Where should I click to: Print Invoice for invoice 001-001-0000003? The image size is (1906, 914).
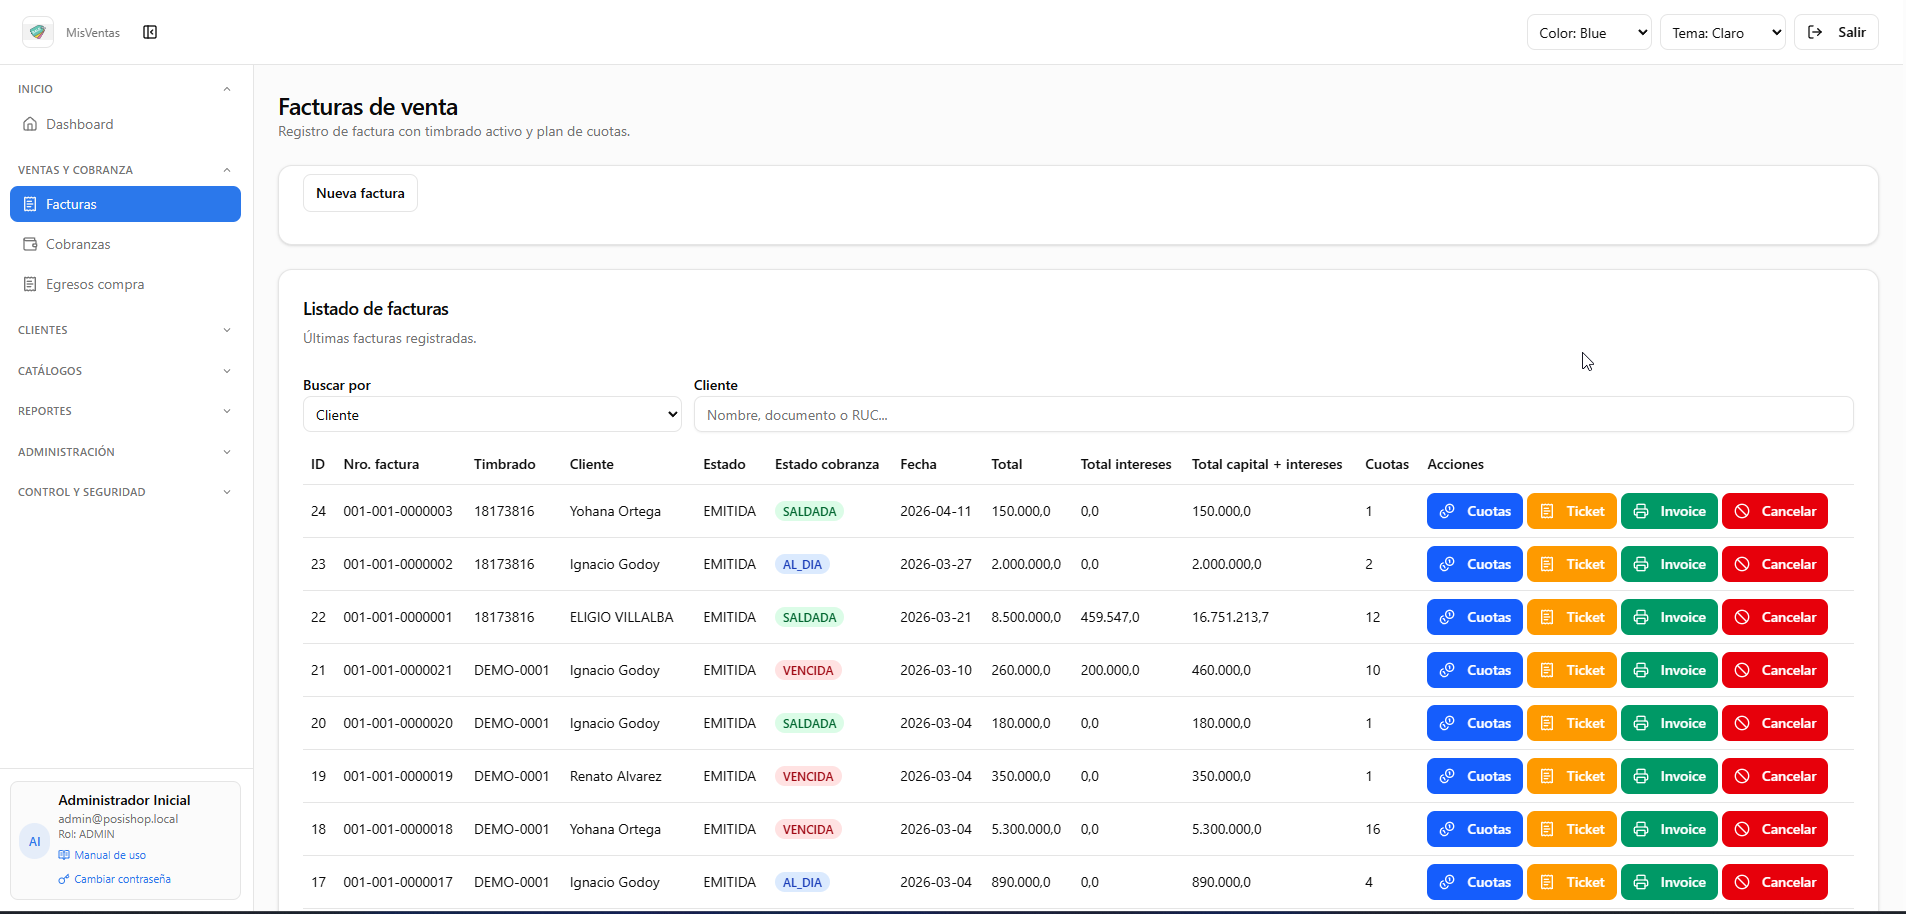tap(1669, 511)
